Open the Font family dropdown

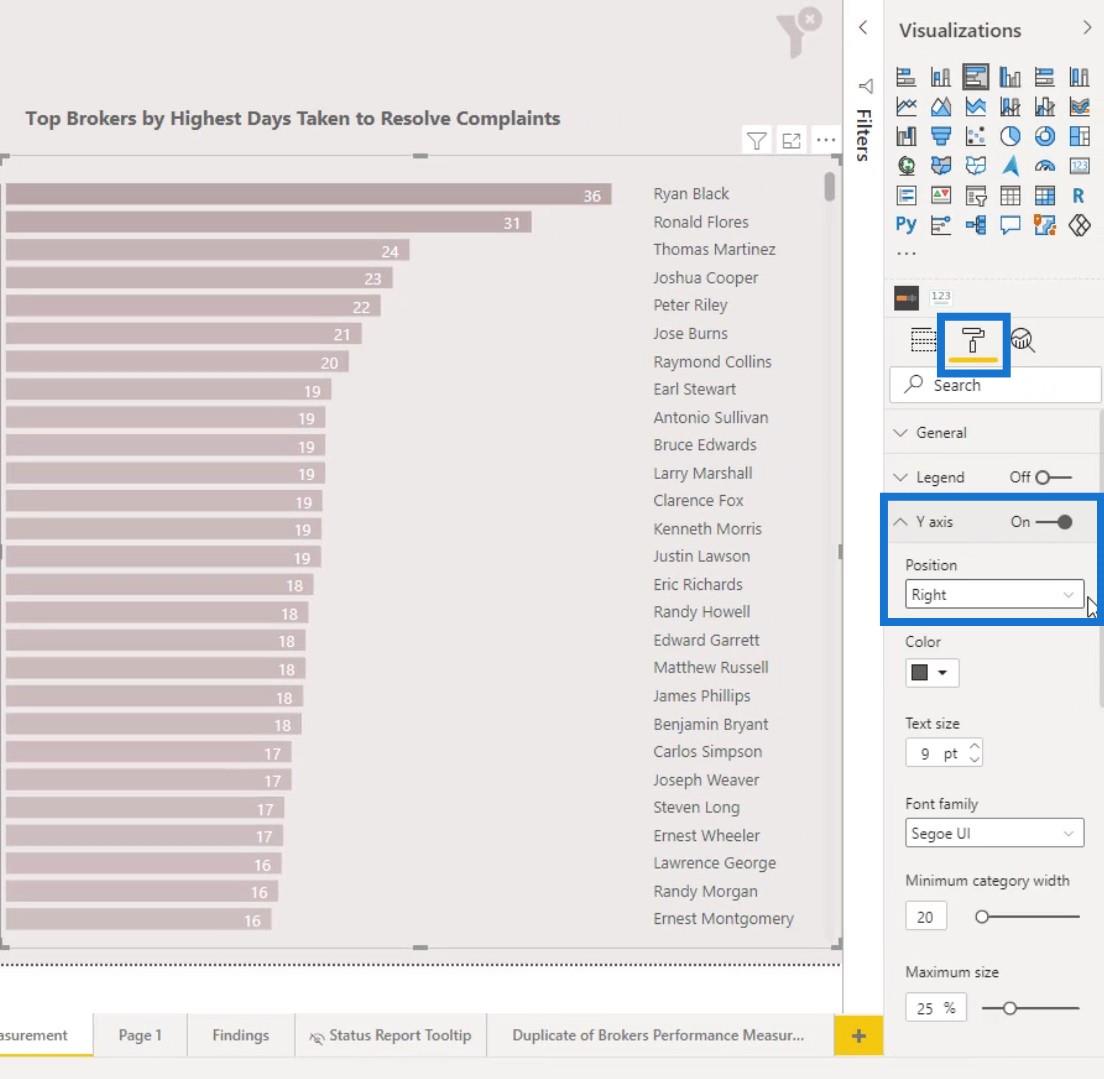click(993, 833)
